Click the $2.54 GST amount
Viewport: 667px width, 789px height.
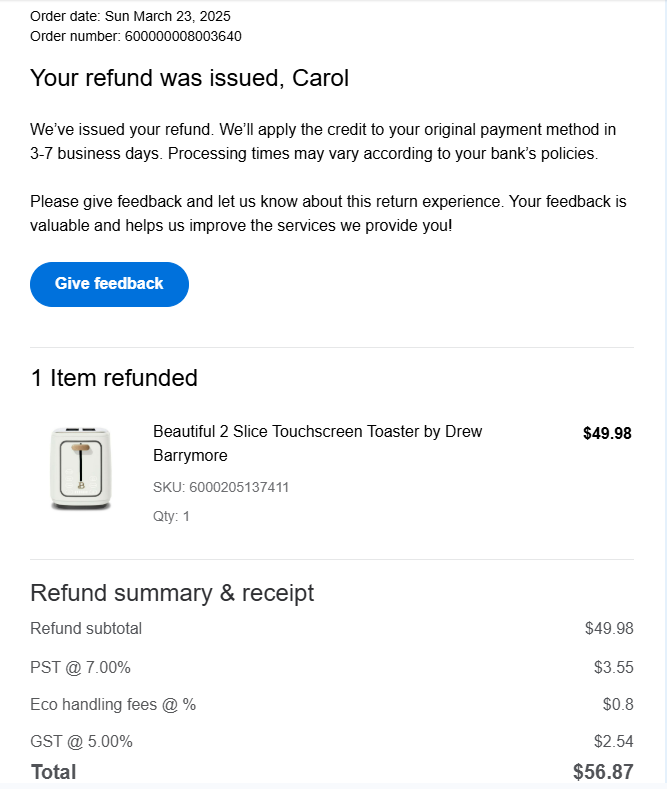pyautogui.click(x=613, y=741)
